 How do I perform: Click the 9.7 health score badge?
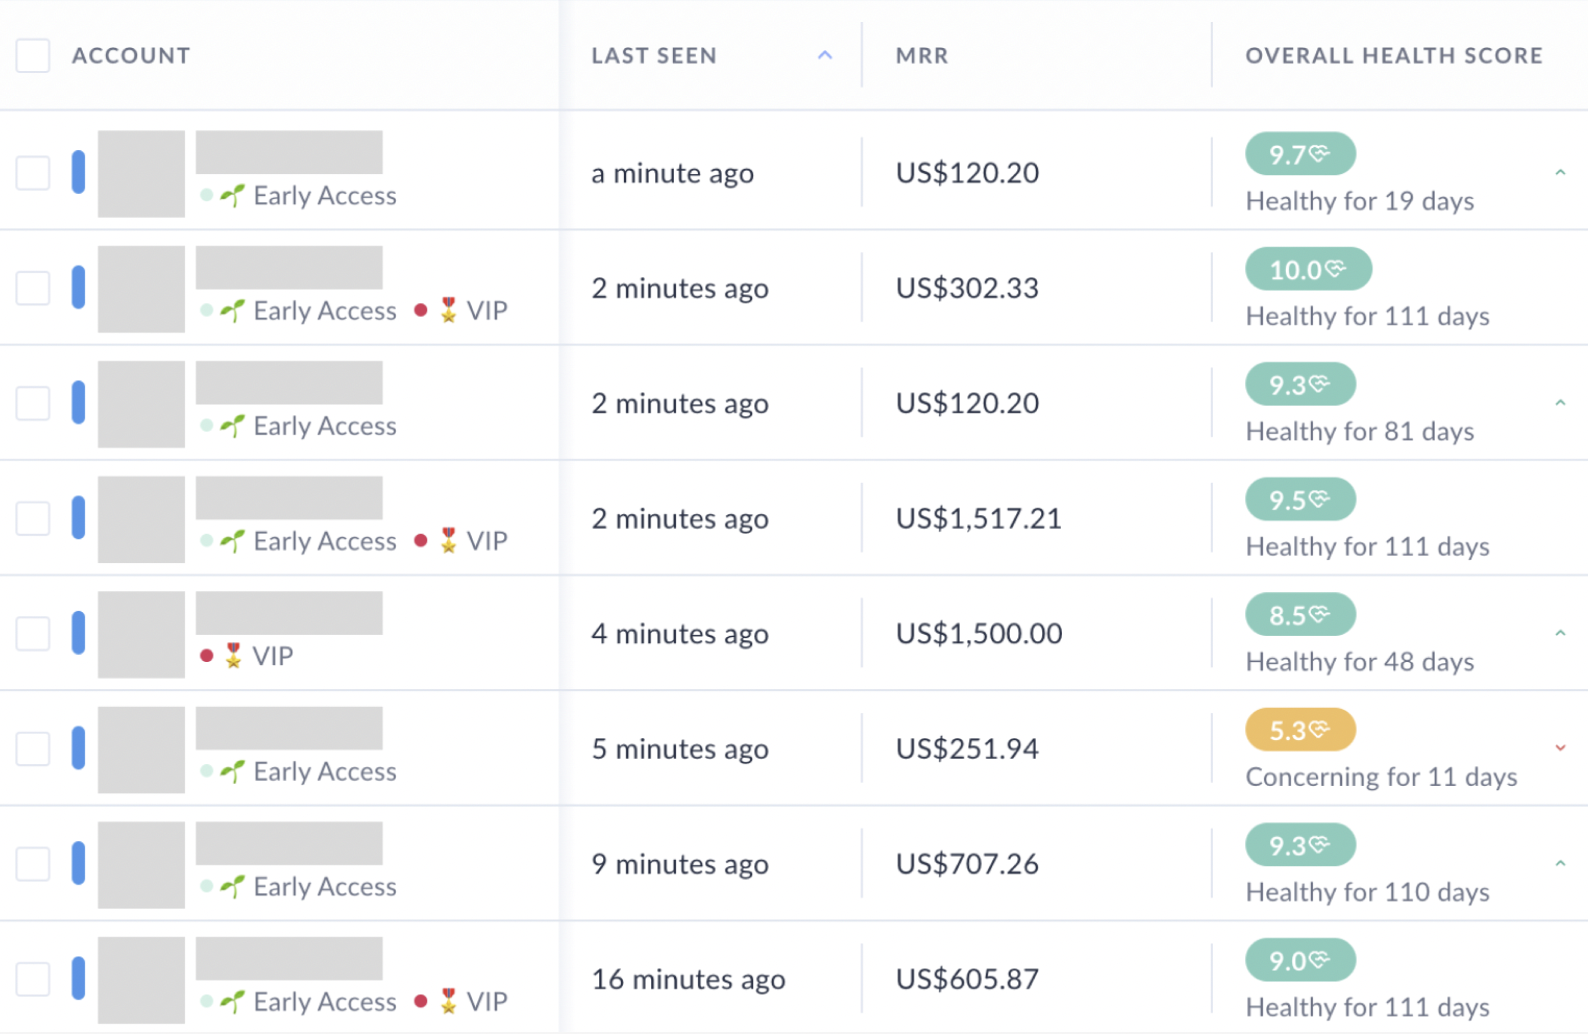pos(1299,154)
